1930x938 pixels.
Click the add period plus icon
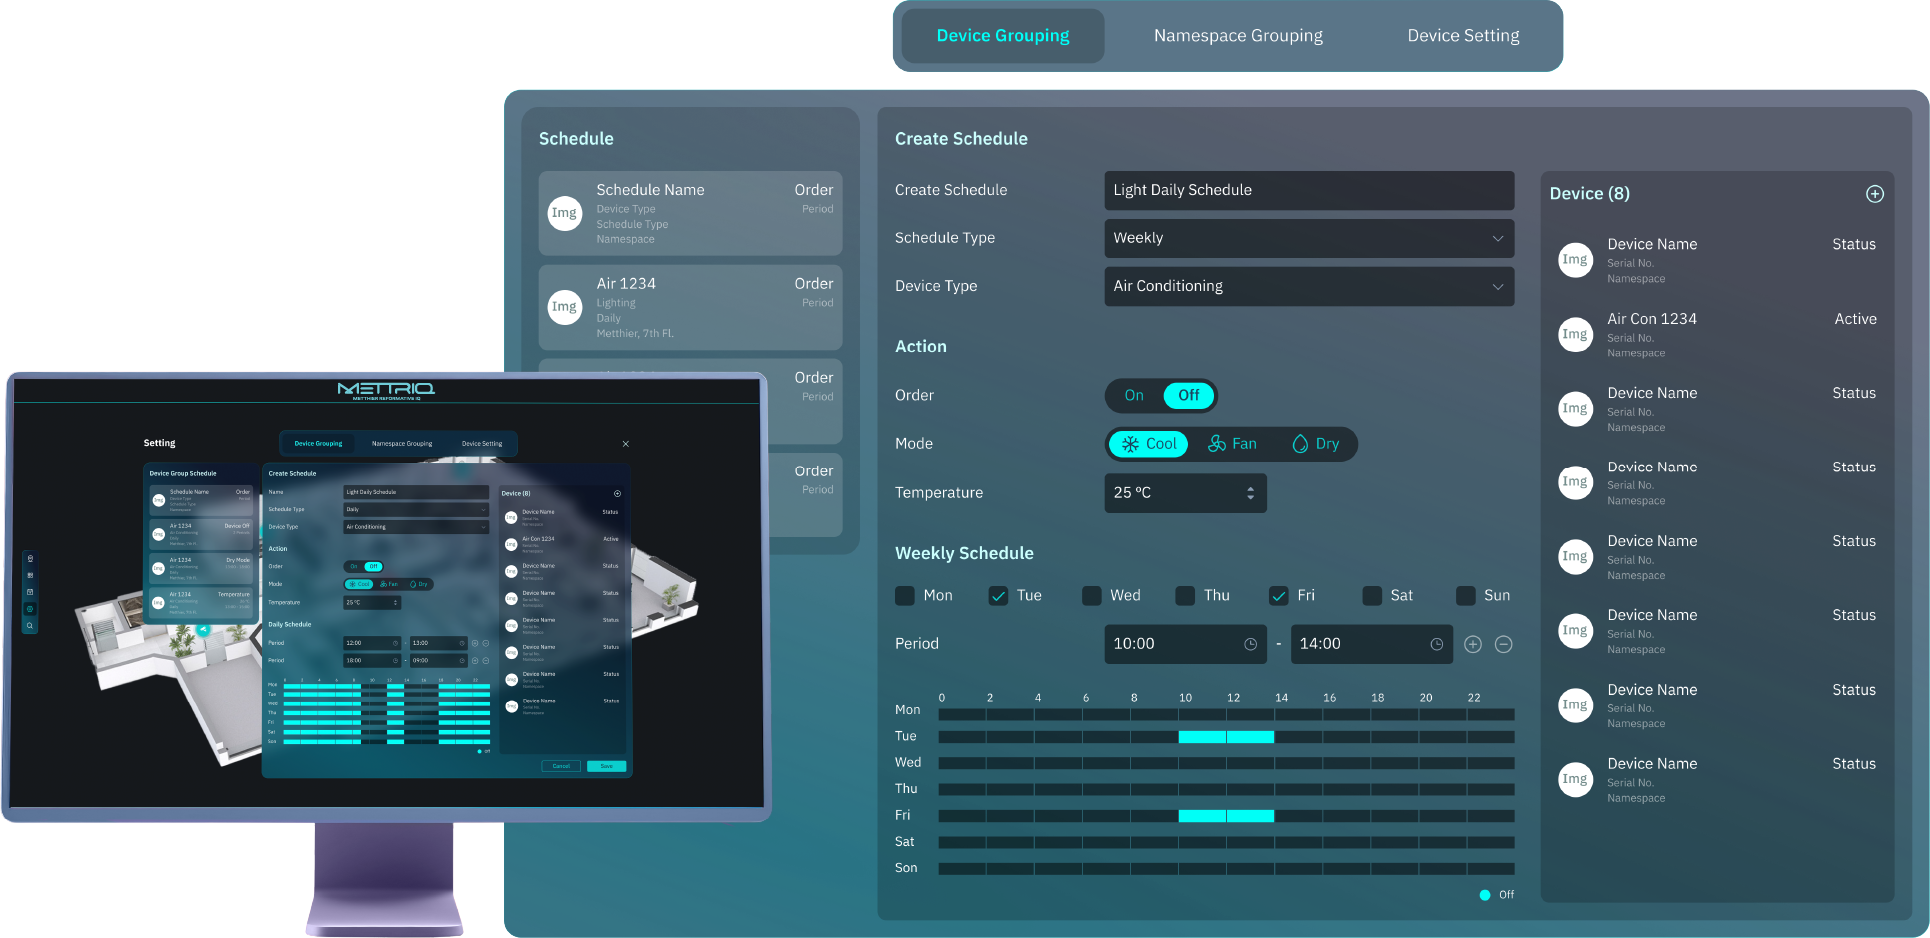coord(1472,645)
